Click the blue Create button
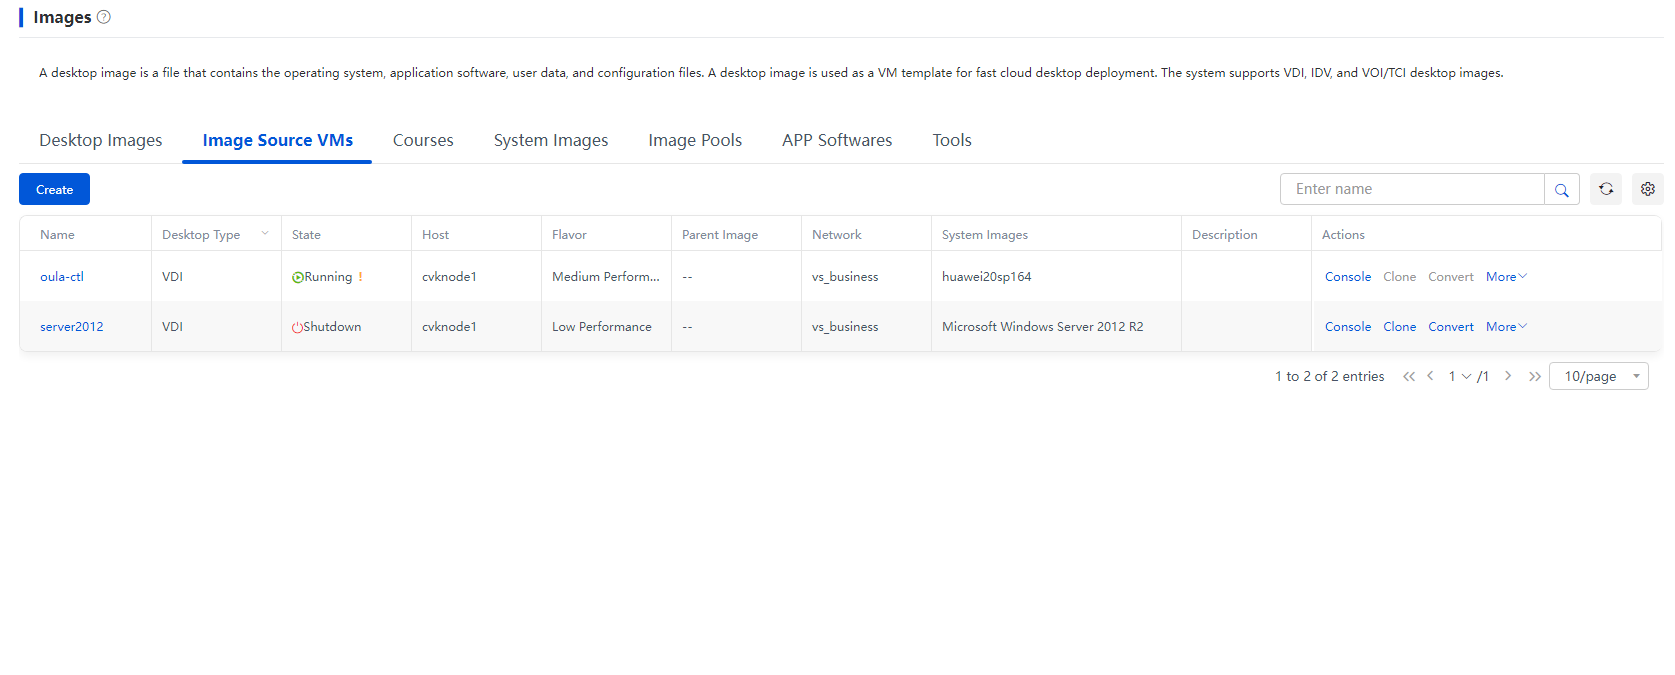Viewport: 1675px width, 675px height. [54, 189]
